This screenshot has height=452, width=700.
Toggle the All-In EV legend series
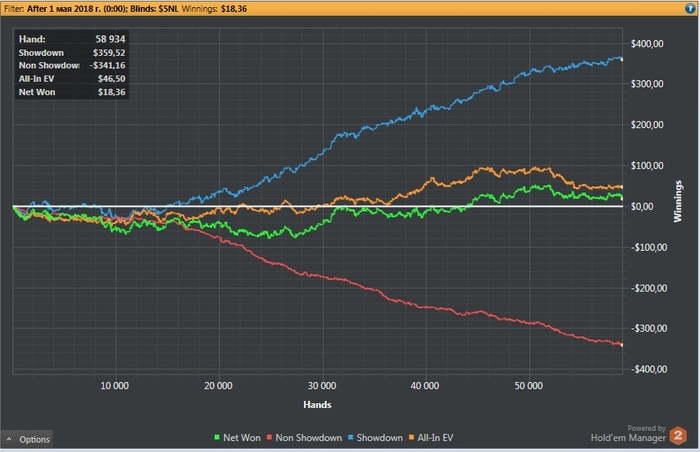(x=431, y=438)
